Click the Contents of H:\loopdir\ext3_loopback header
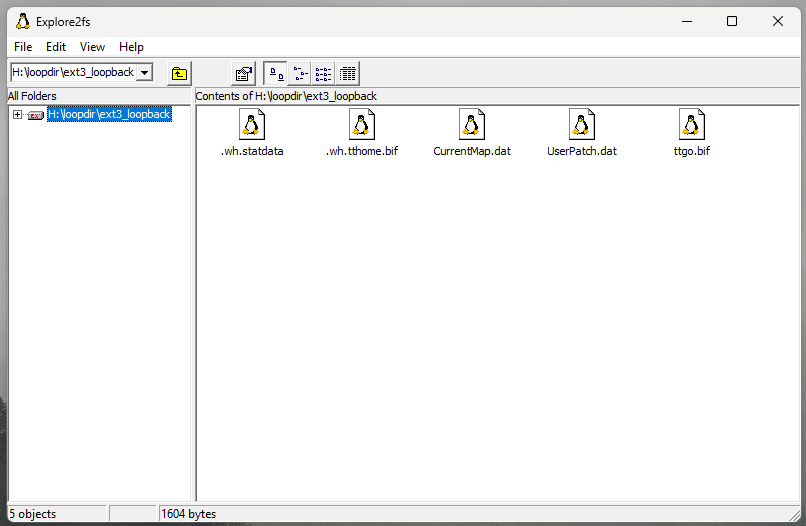Screen dimensions: 806x526 pos(498,96)
